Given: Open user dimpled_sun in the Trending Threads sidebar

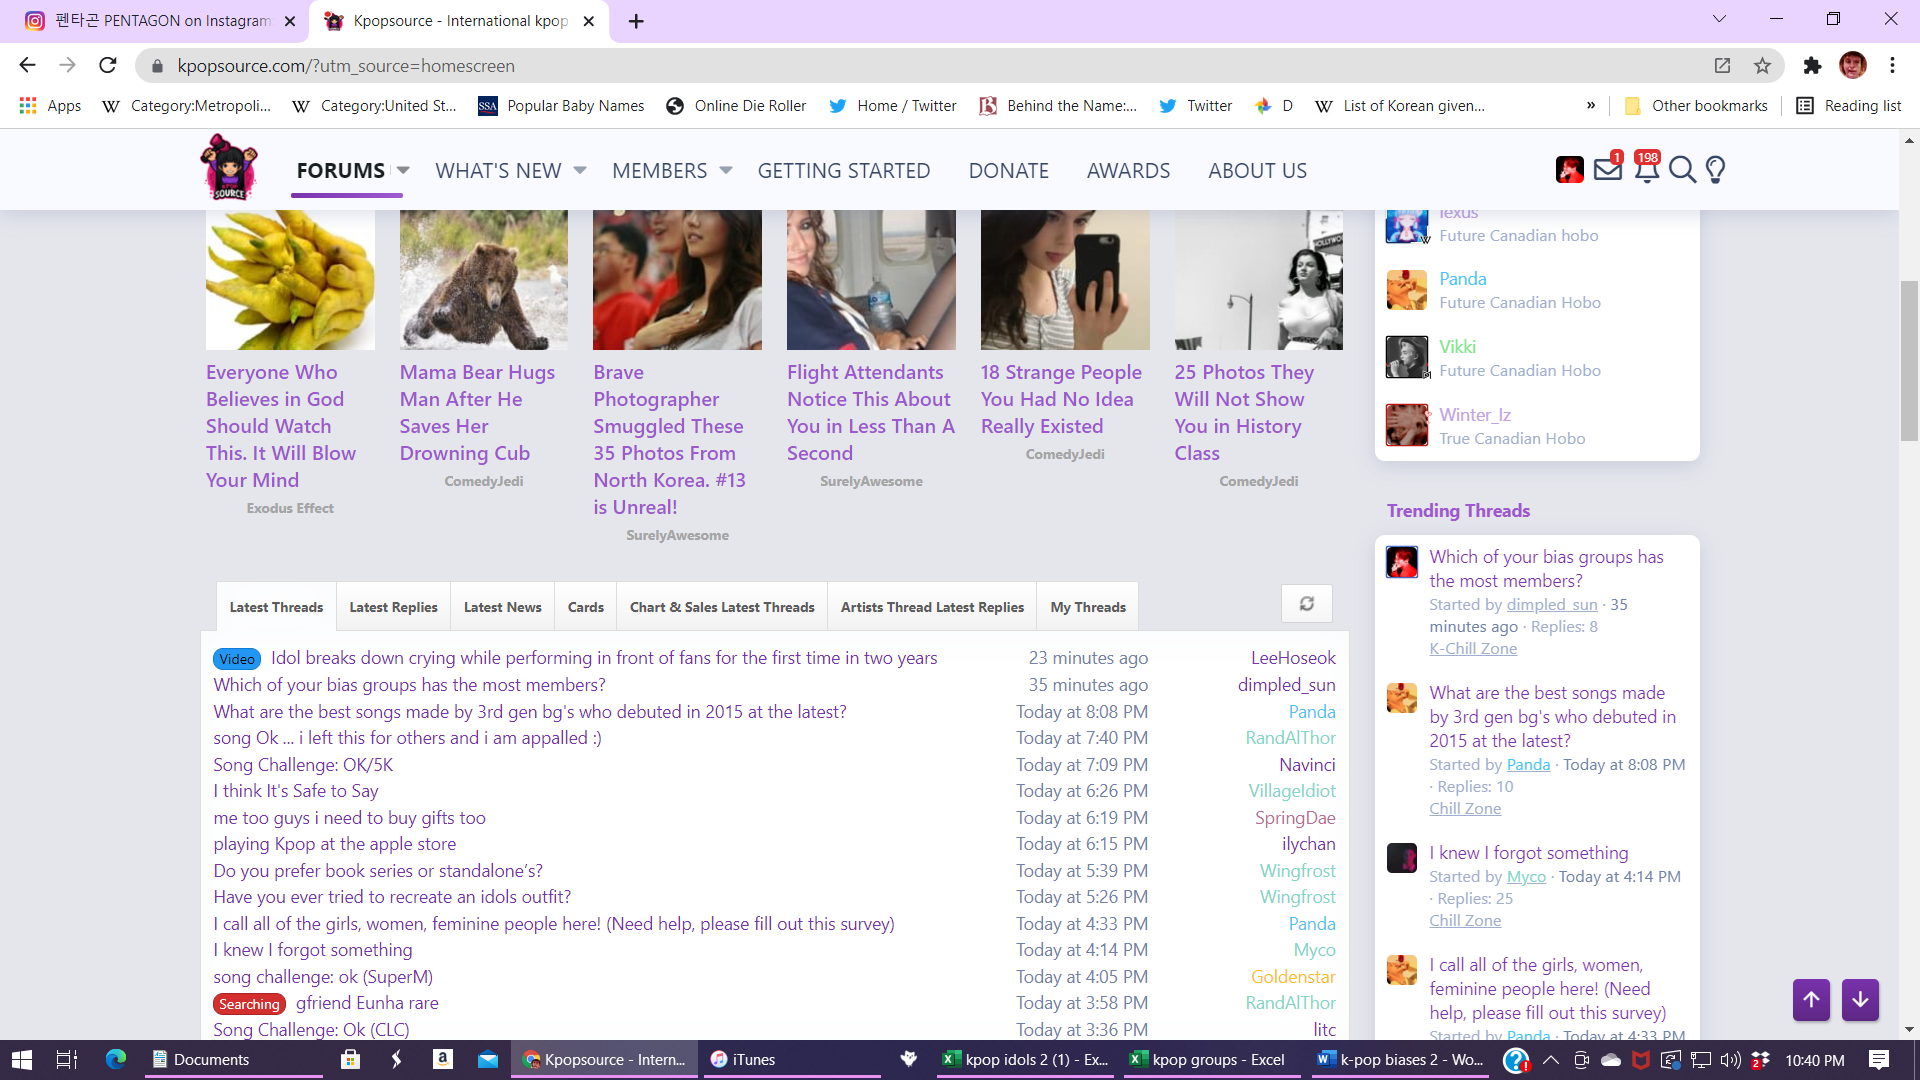Looking at the screenshot, I should 1552,604.
